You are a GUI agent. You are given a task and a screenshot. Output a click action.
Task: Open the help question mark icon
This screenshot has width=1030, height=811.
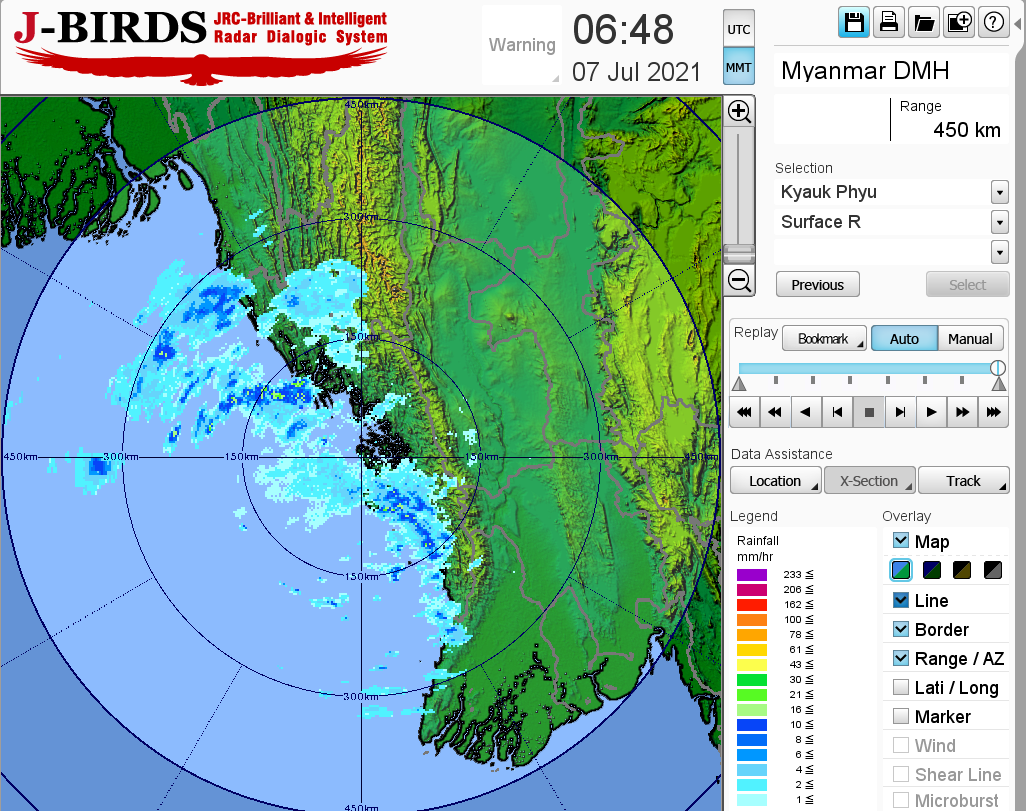point(993,23)
